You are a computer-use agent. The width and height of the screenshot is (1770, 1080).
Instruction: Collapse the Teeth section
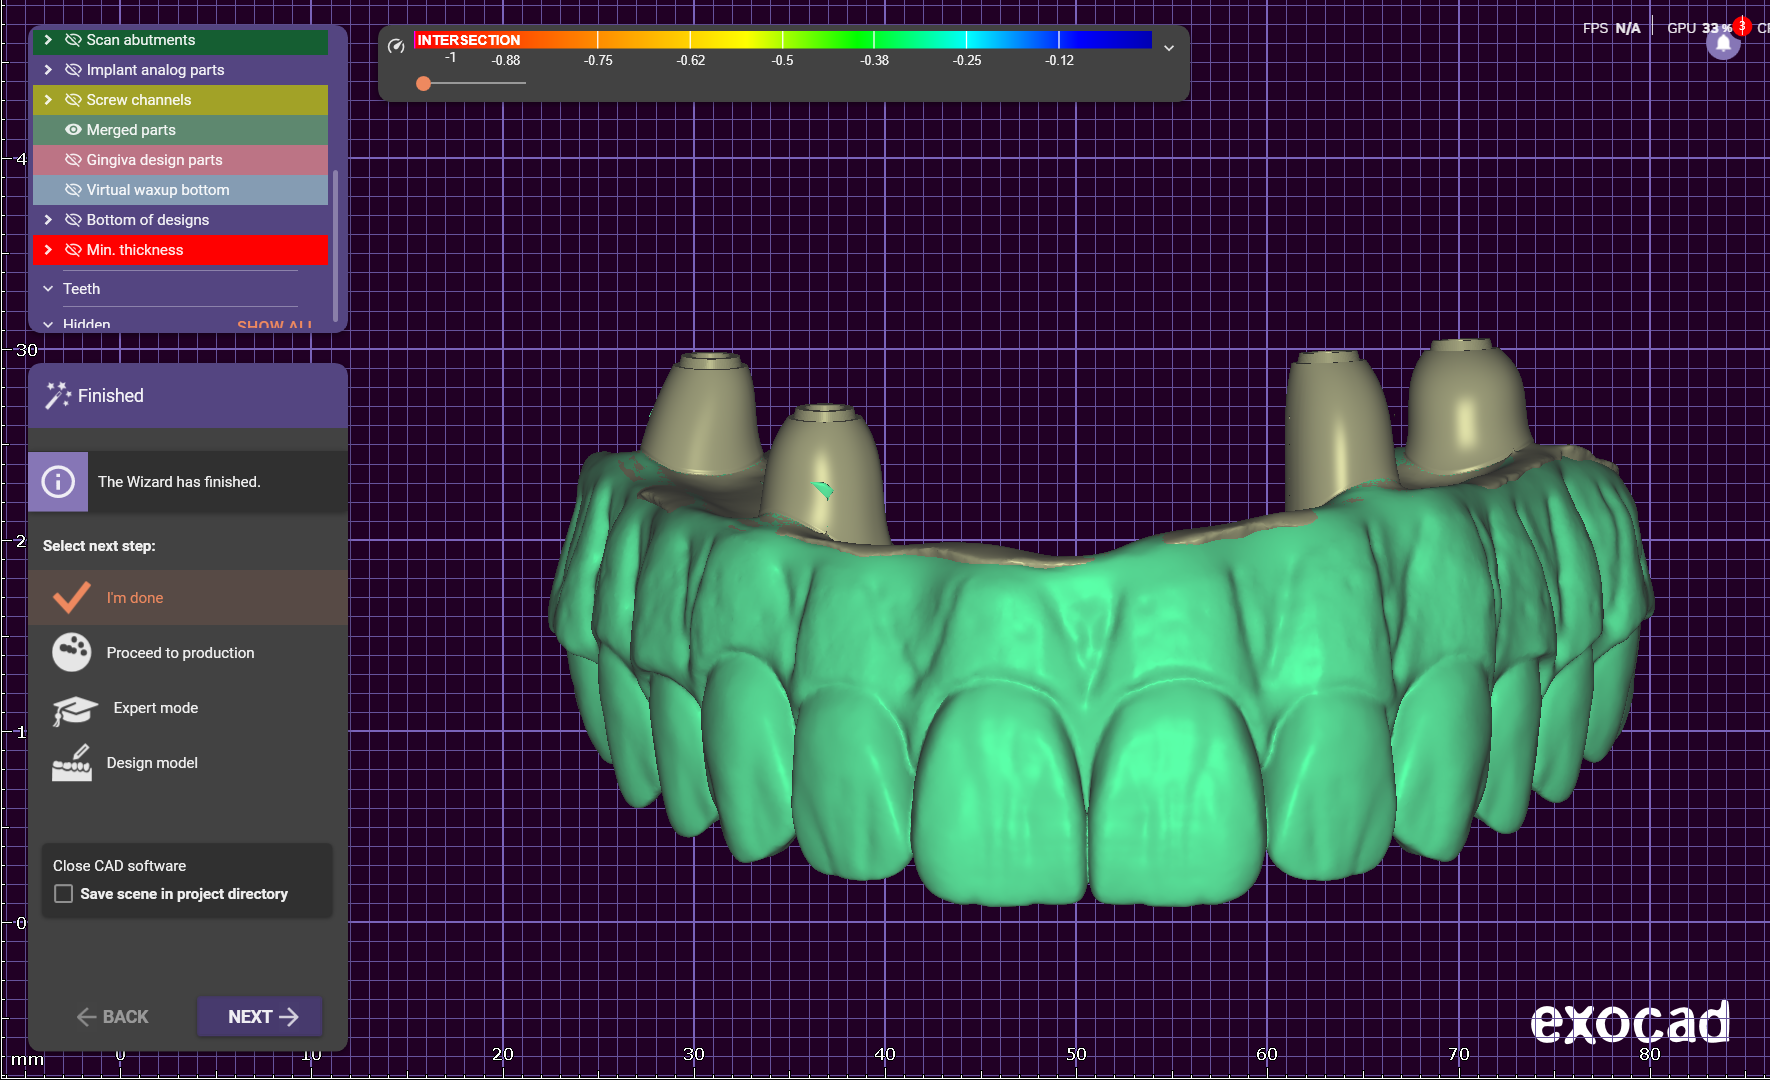coord(48,289)
